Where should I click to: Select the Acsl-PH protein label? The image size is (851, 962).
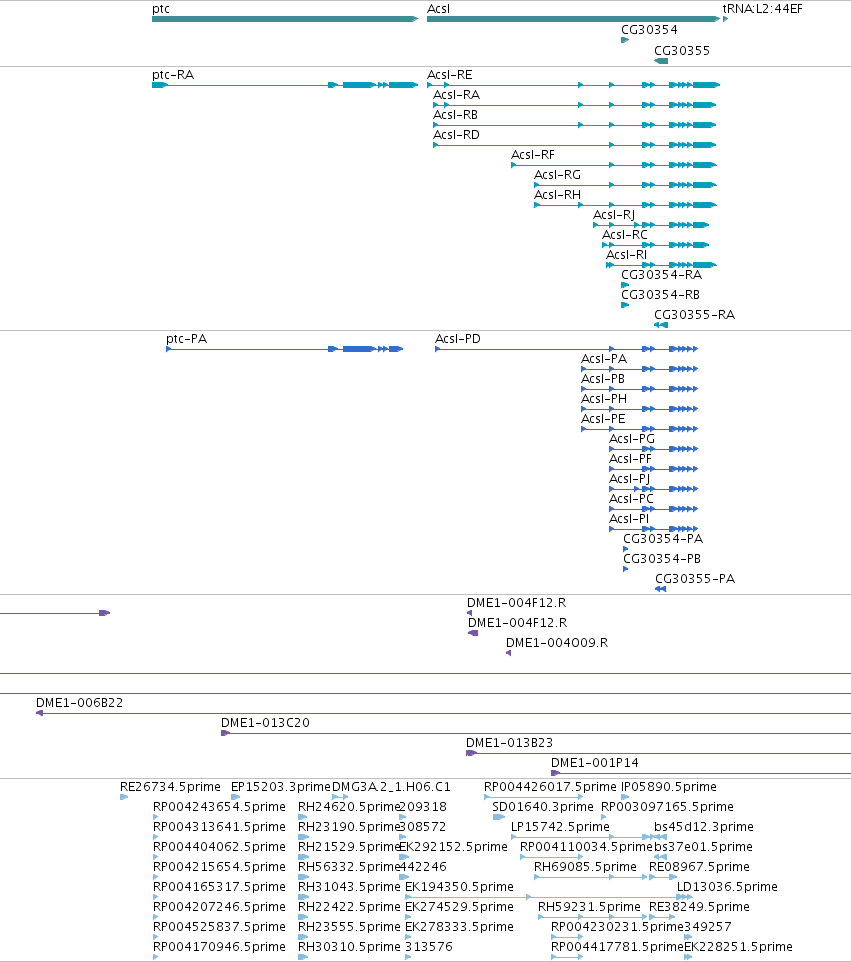tap(604, 399)
